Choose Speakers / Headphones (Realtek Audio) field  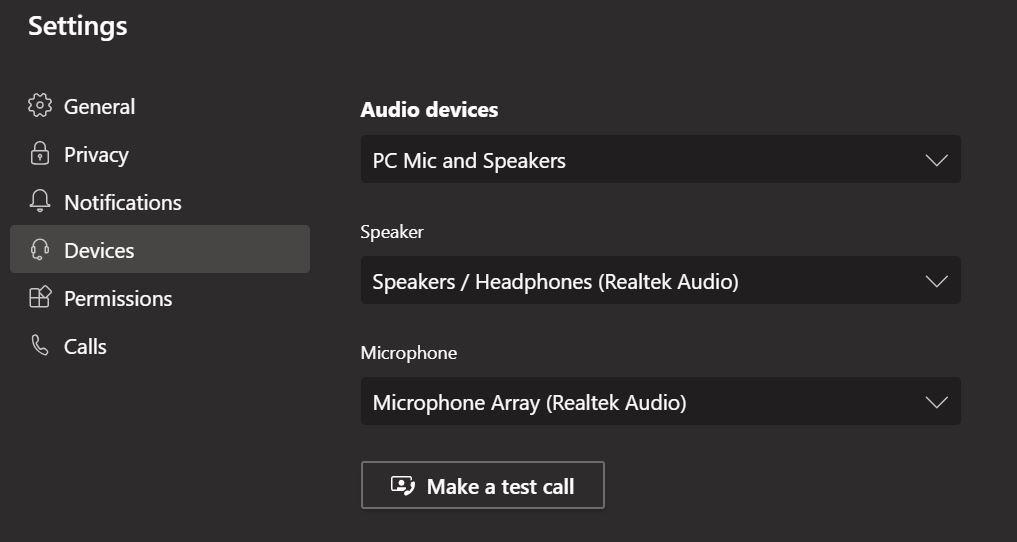[x=661, y=280]
